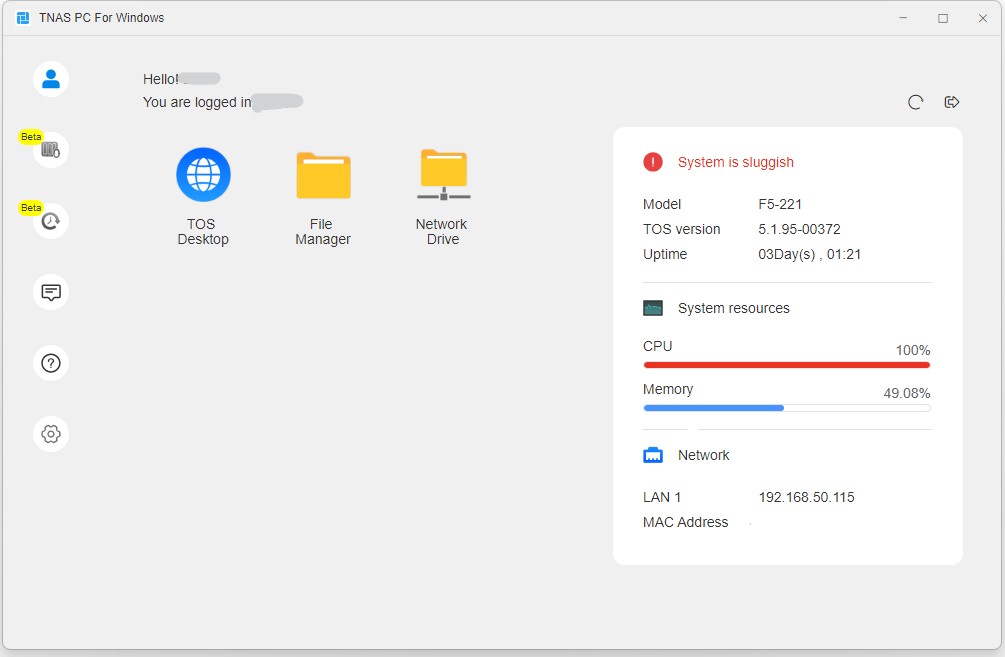The width and height of the screenshot is (1005, 657).
Task: Click the 'Hello!' greeting text
Action: coord(161,79)
